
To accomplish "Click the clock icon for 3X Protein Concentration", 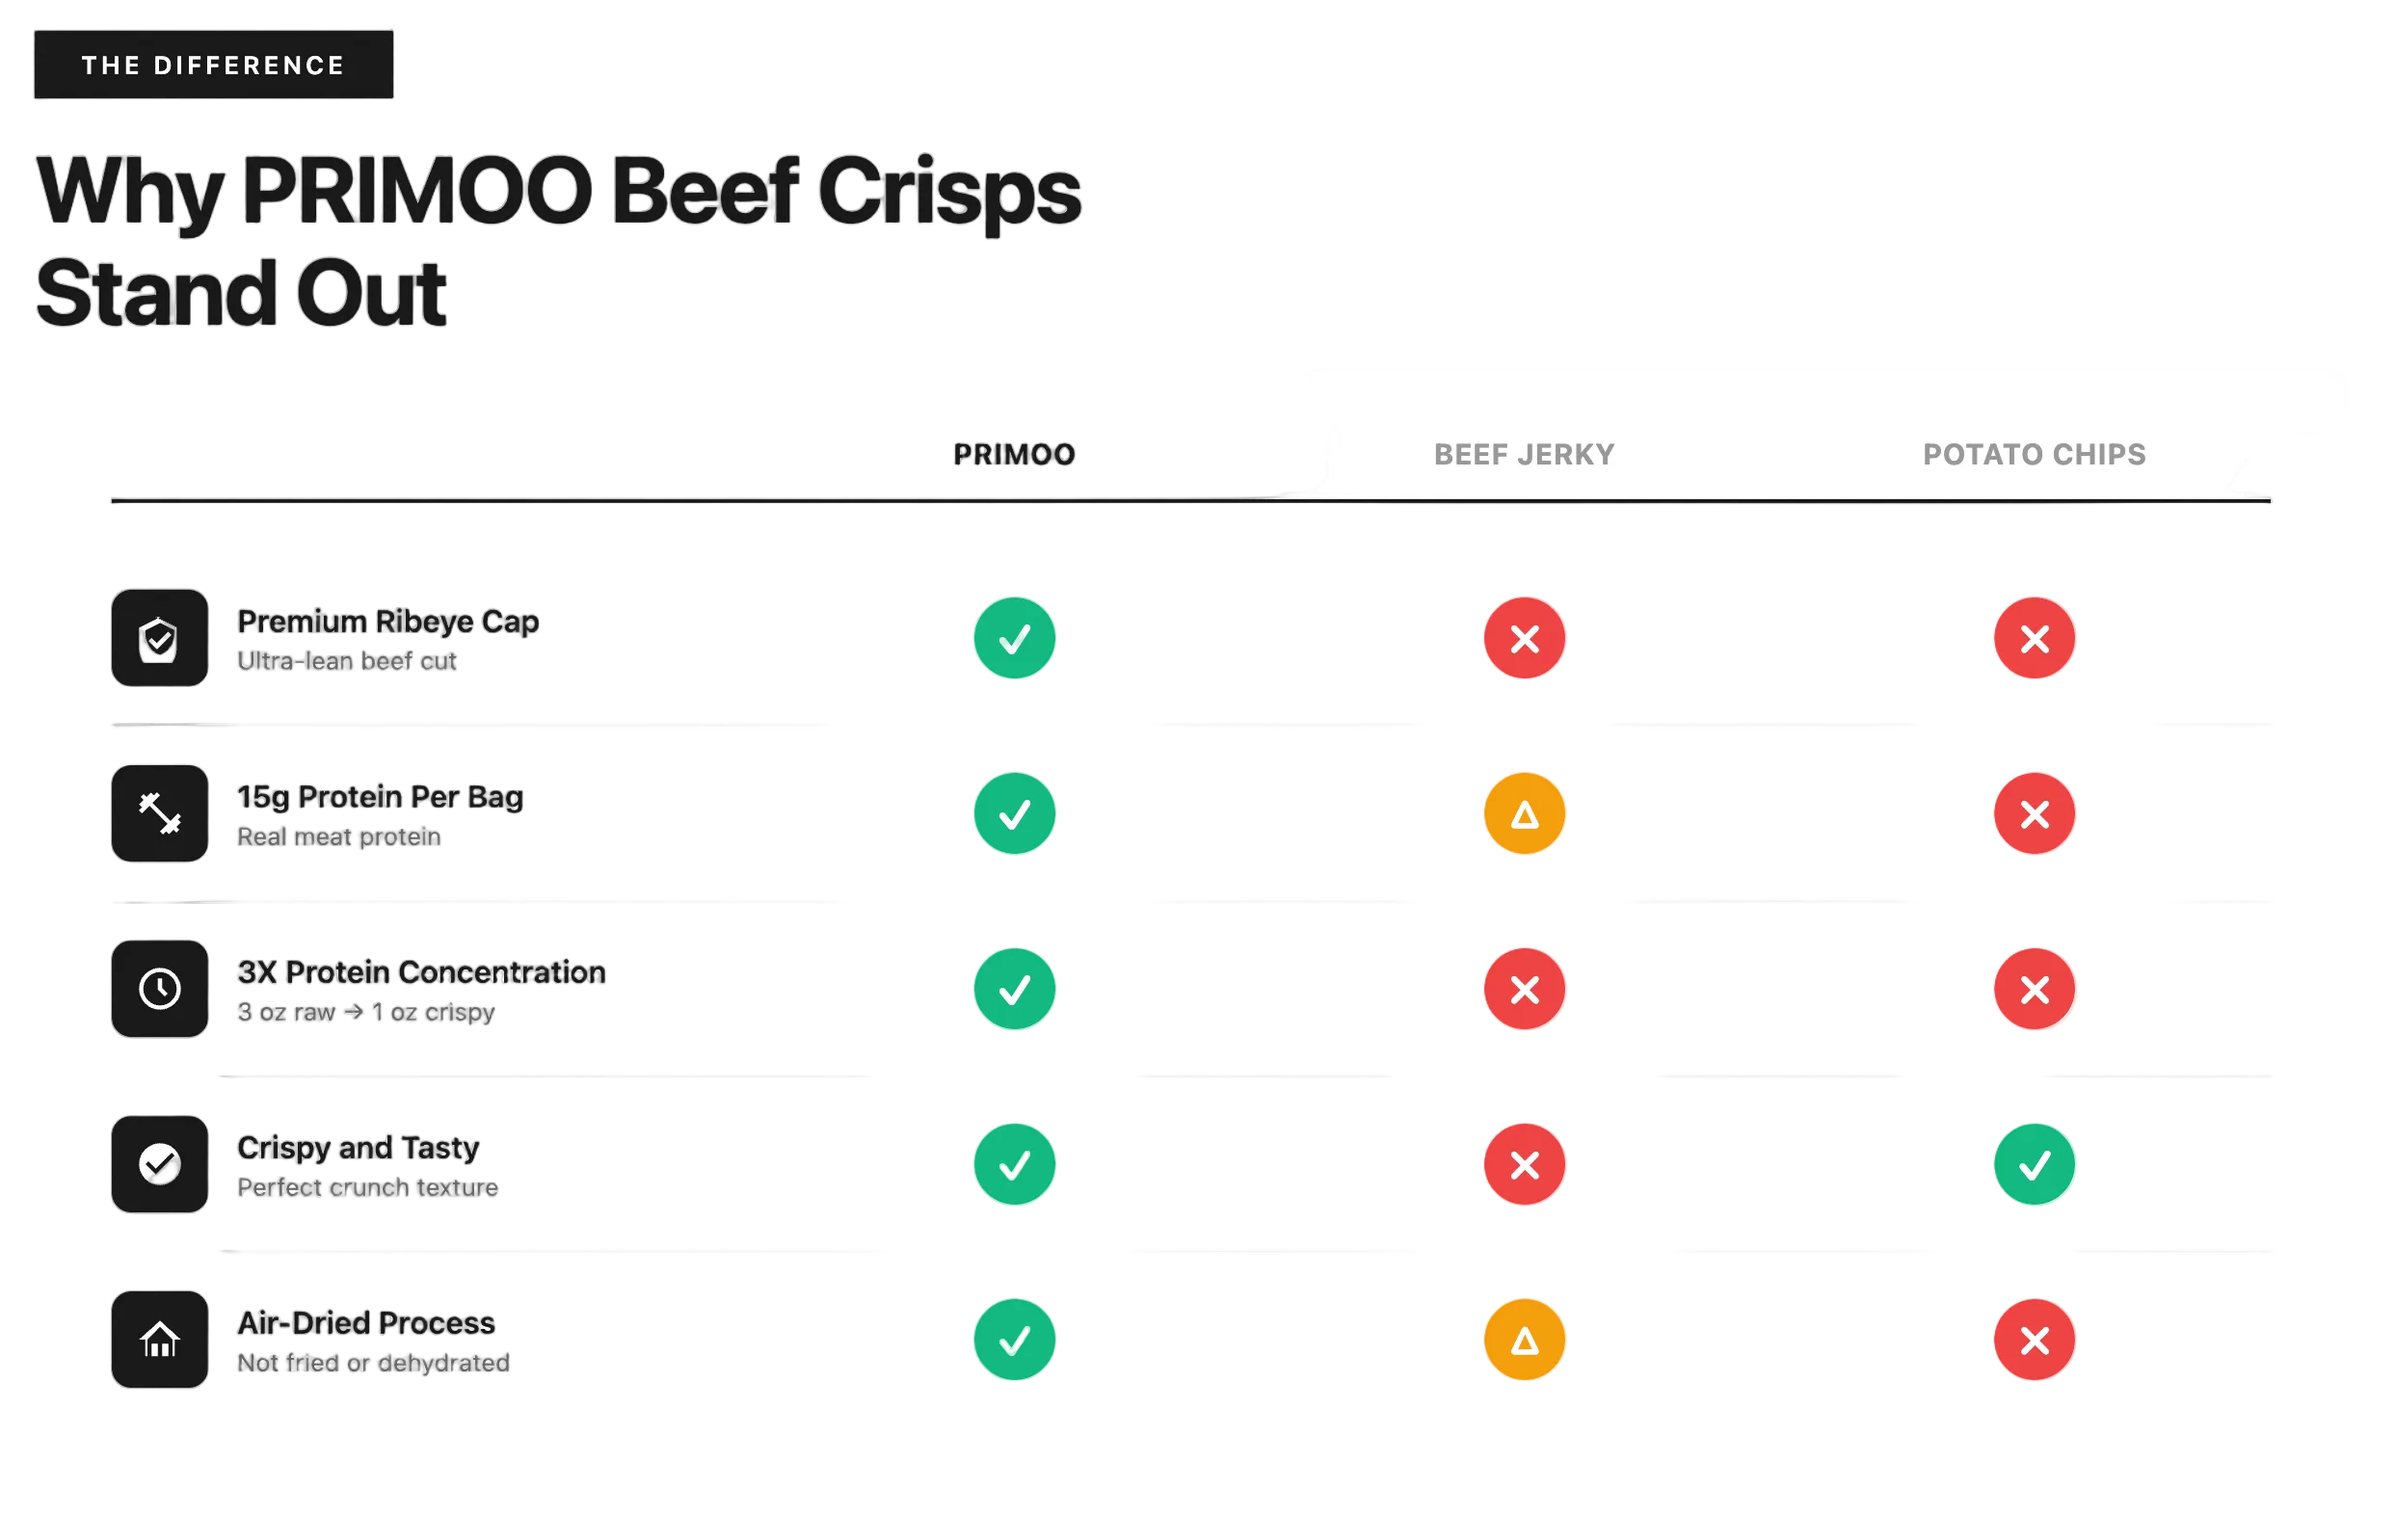I will 159,989.
